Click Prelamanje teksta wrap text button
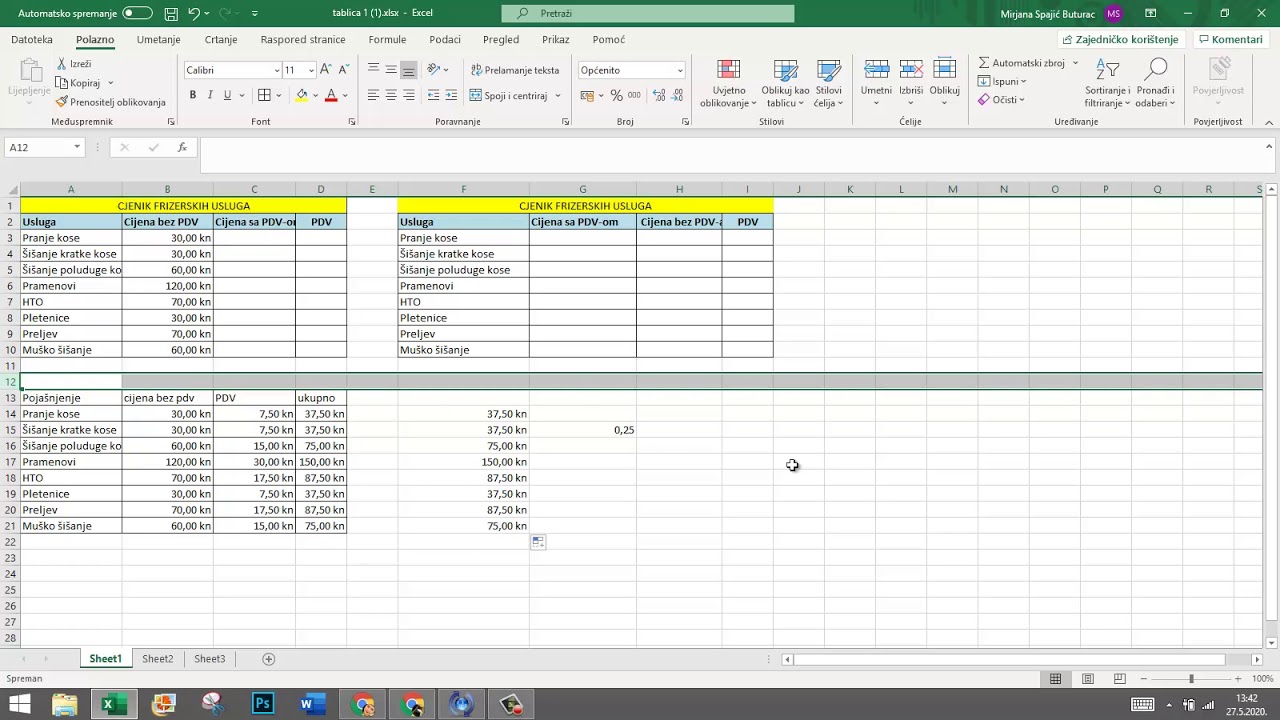1280x720 pixels. pyautogui.click(x=513, y=70)
